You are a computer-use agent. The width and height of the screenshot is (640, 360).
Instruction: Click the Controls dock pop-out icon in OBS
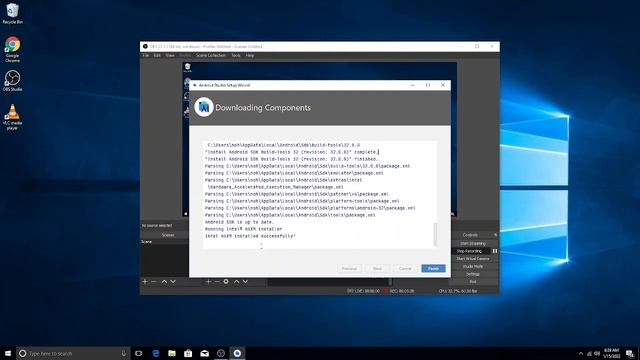pos(496,235)
